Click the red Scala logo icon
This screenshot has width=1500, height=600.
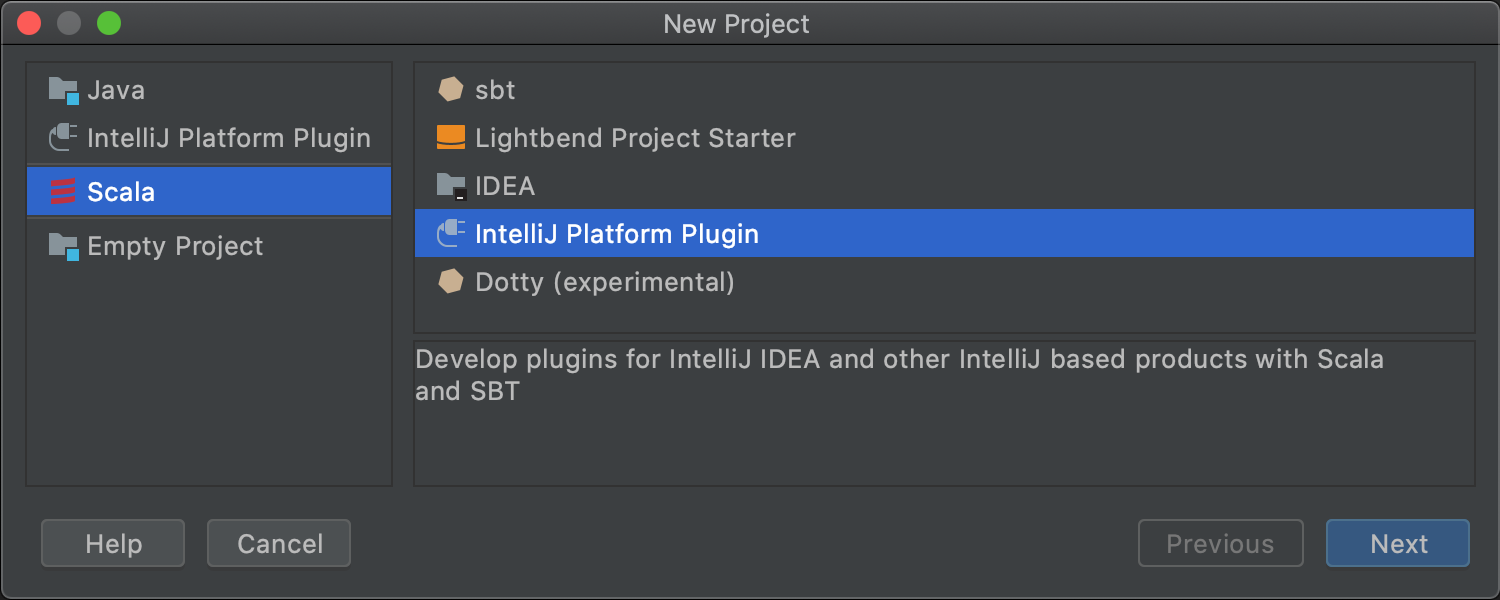(x=63, y=191)
